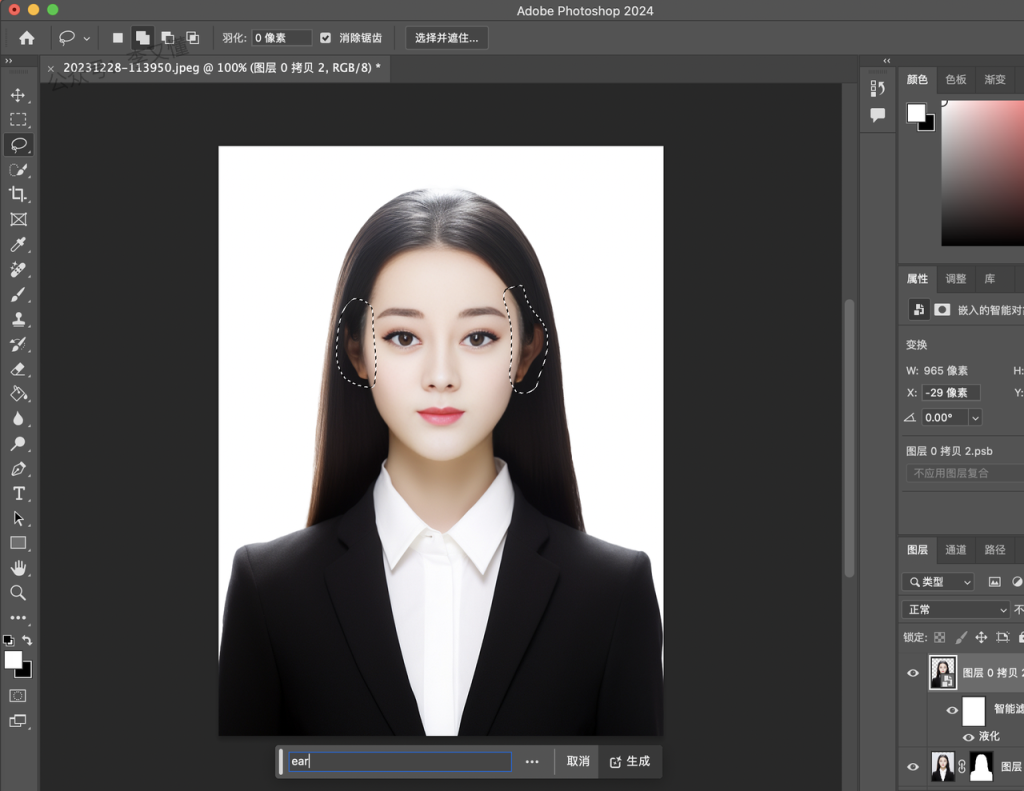Click the 选择并遮住 button
This screenshot has height=791, width=1024.
[446, 38]
